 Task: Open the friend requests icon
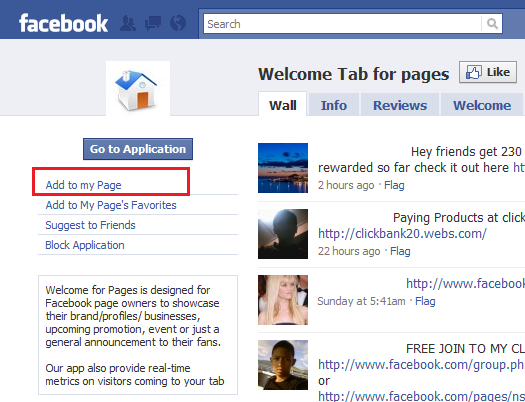(128, 23)
